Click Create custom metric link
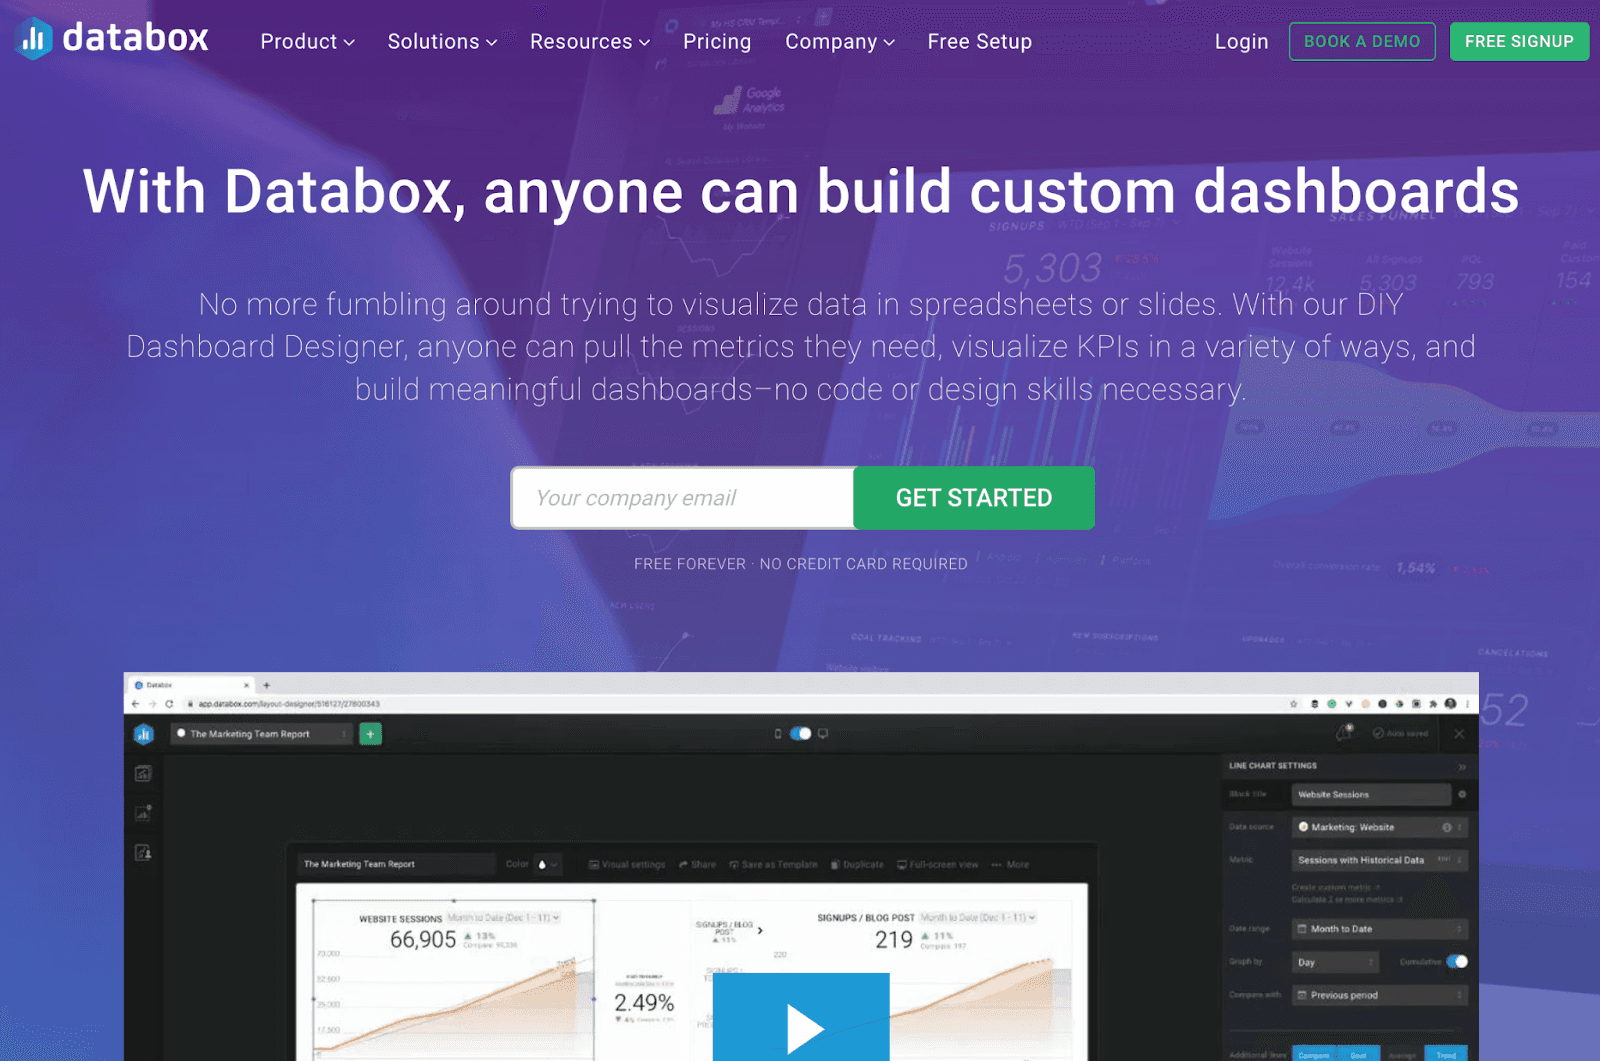Image resolution: width=1600 pixels, height=1061 pixels. [x=1335, y=887]
